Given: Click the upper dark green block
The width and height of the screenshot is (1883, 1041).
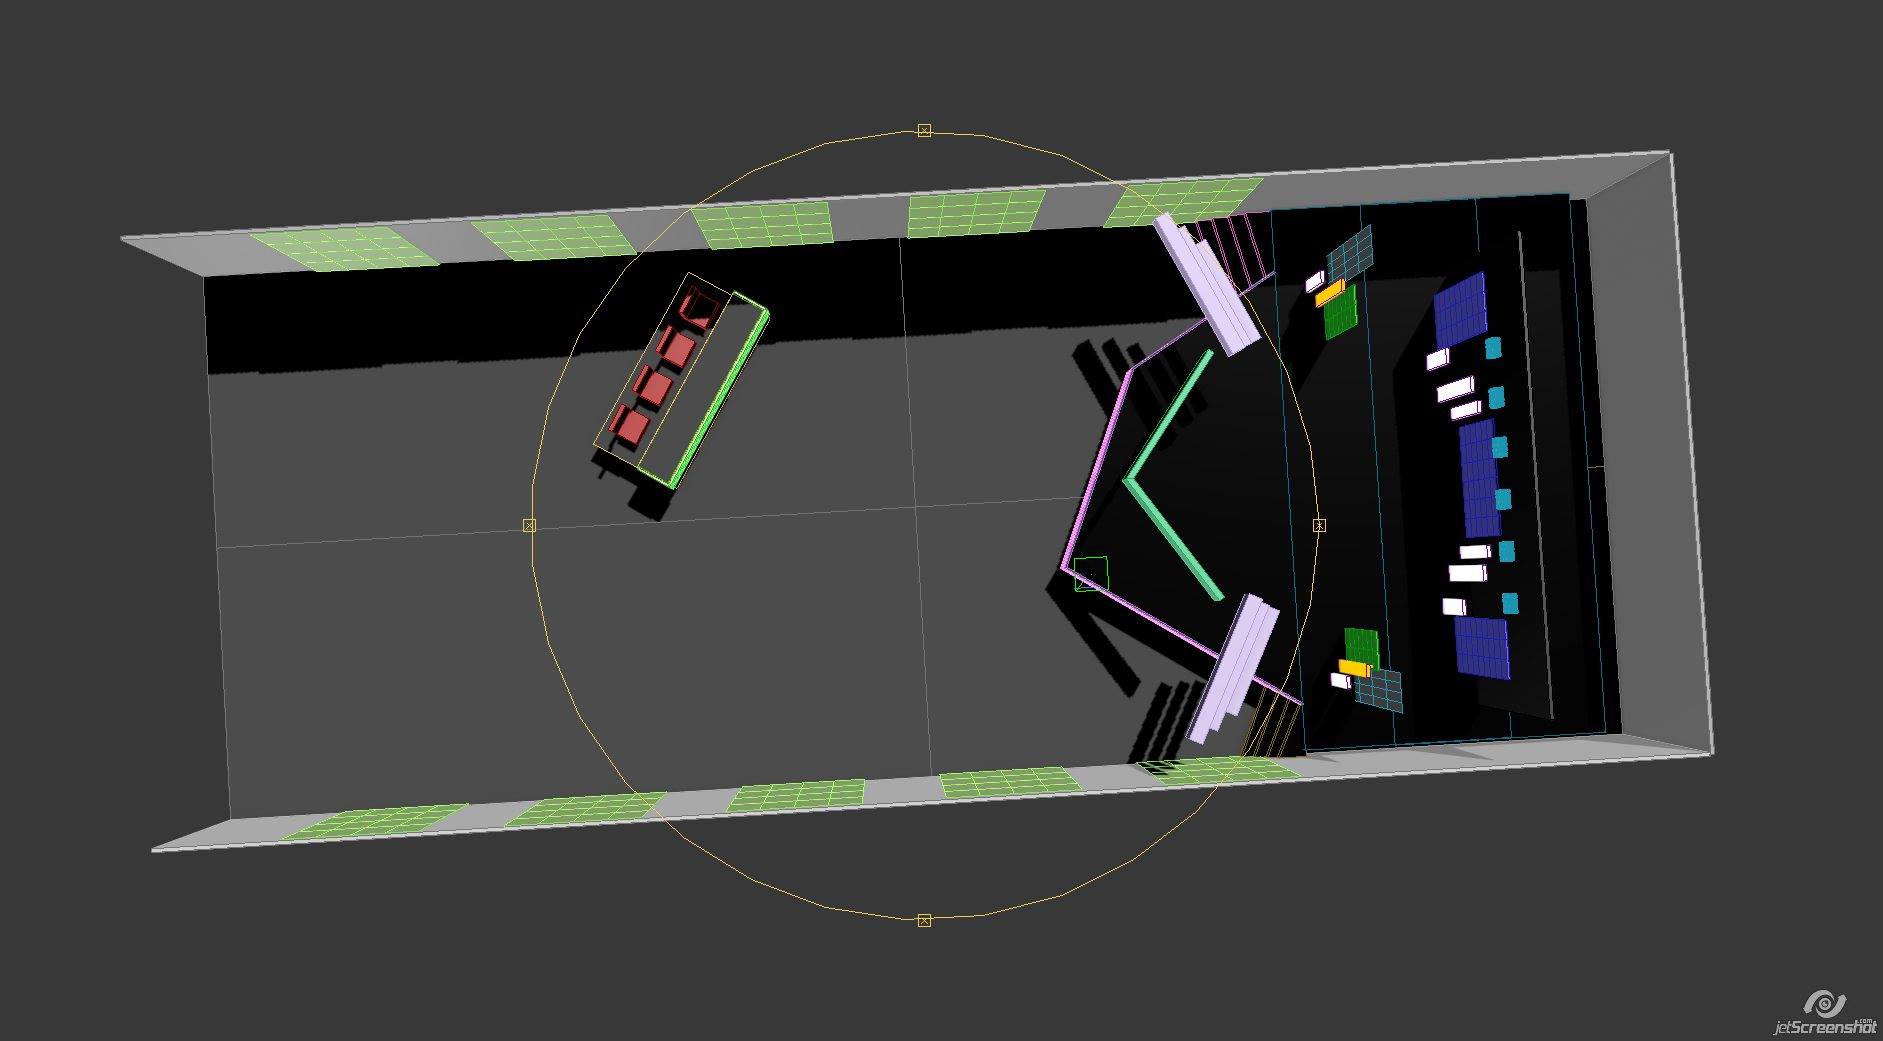Looking at the screenshot, I should tap(1340, 315).
